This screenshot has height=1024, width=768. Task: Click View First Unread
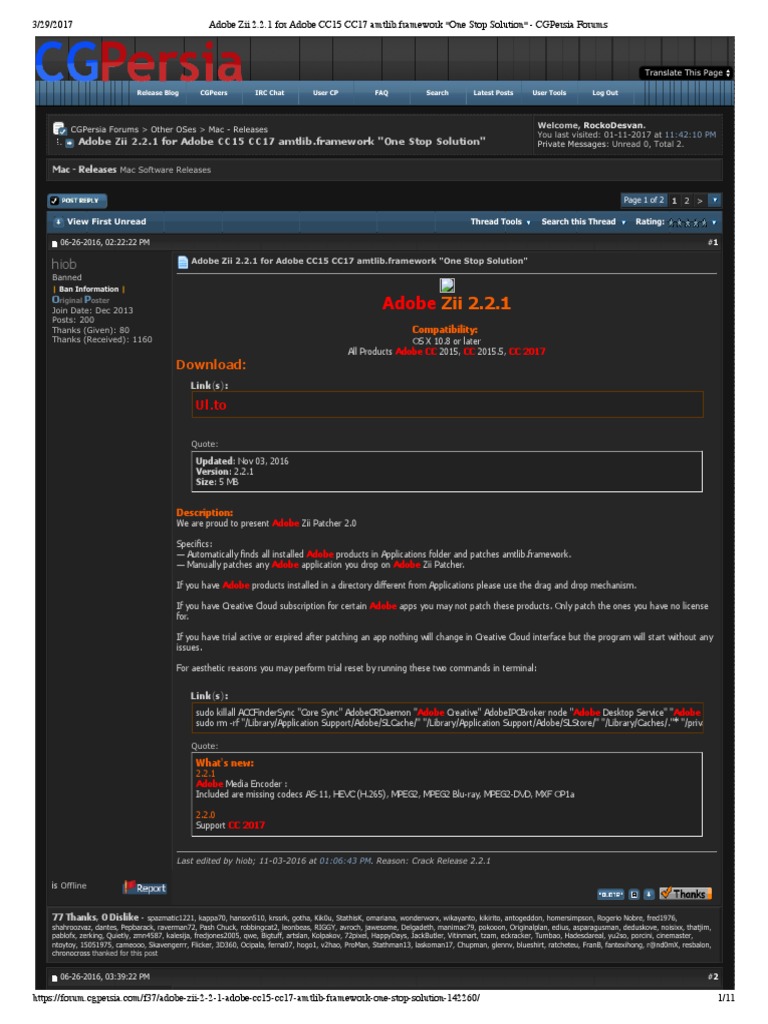click(106, 221)
